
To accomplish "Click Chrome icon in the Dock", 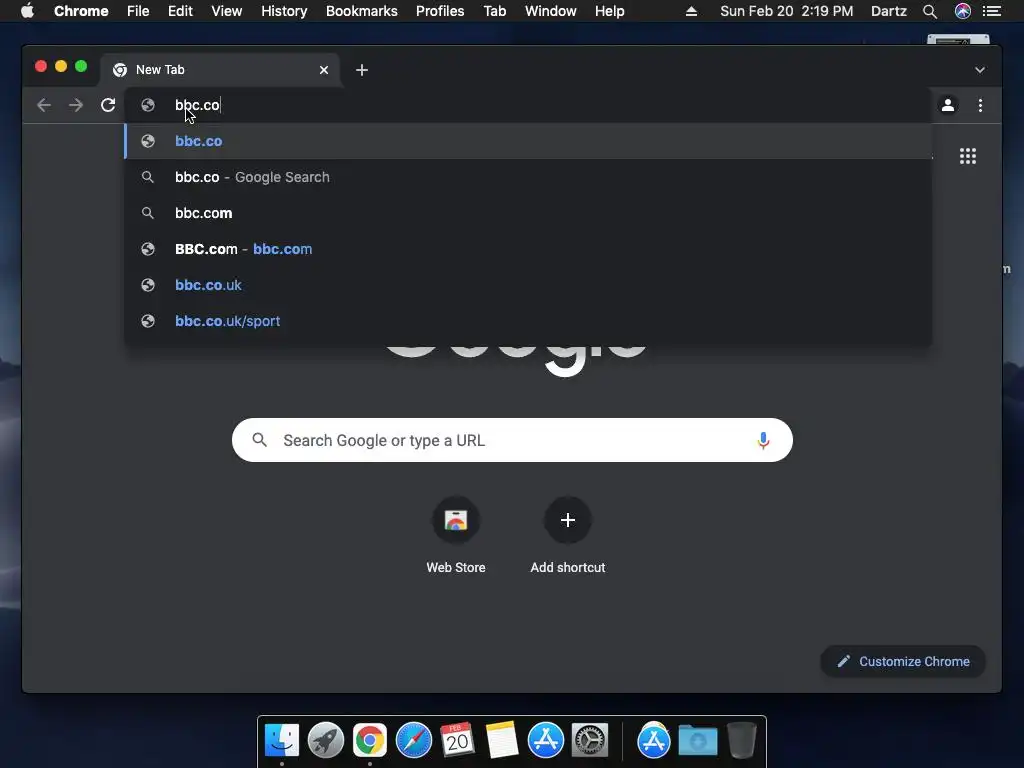I will [370, 741].
